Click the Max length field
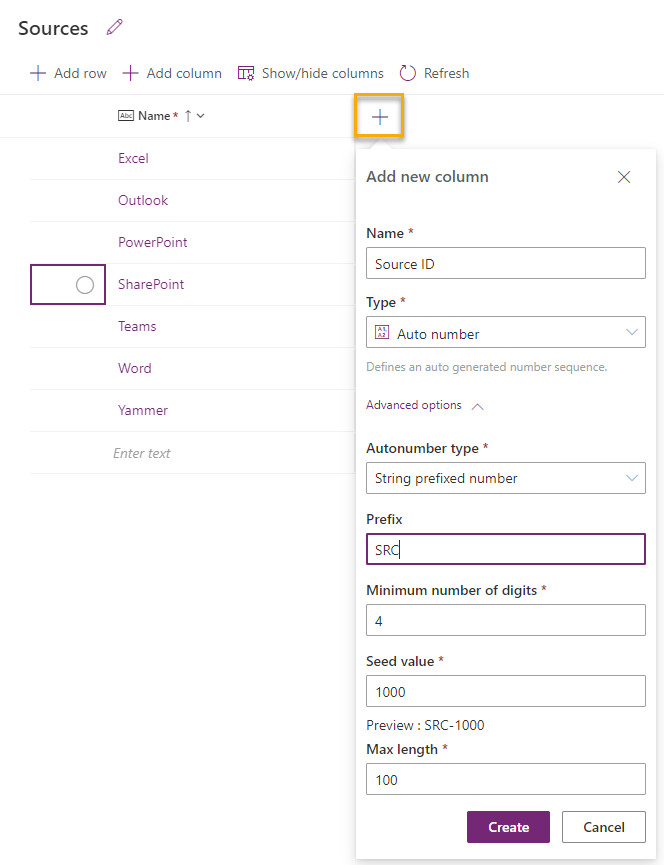This screenshot has height=865, width=664. click(506, 779)
